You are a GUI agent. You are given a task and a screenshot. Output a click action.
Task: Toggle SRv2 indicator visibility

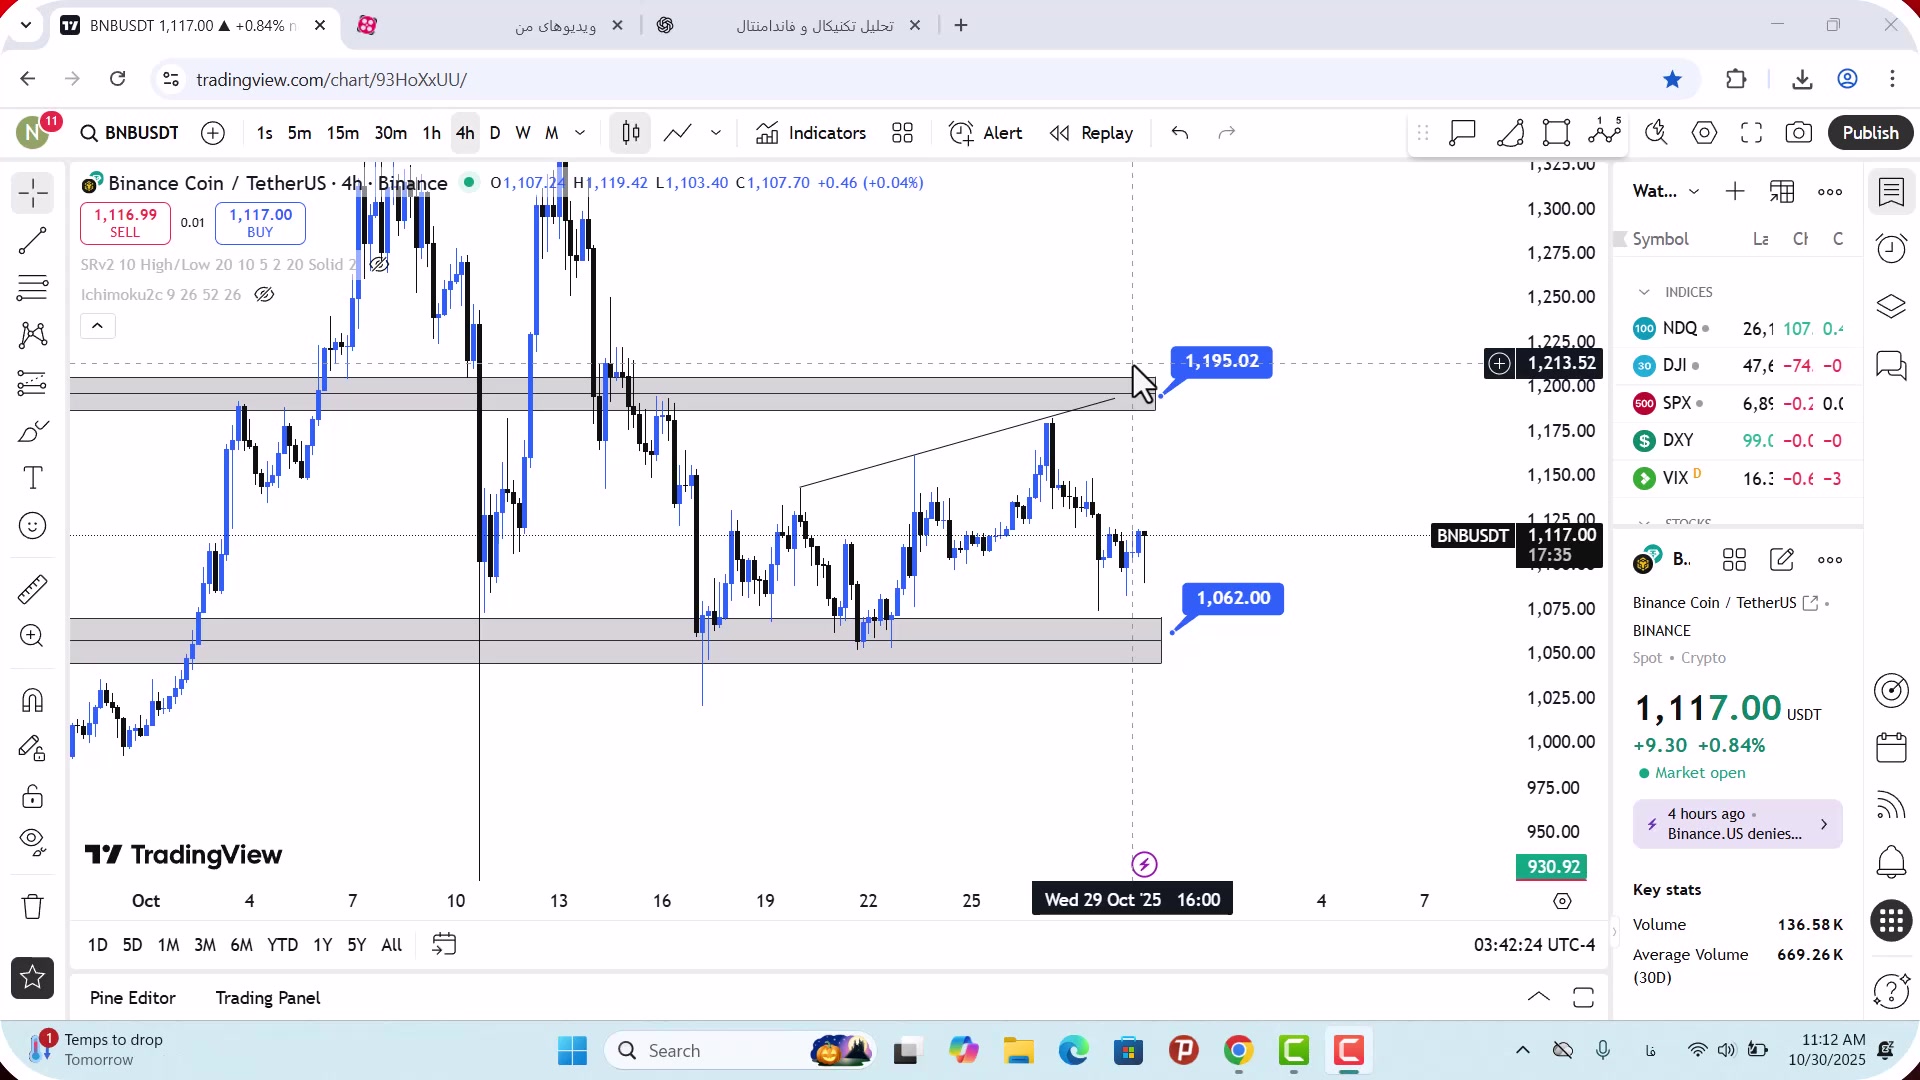(x=379, y=265)
